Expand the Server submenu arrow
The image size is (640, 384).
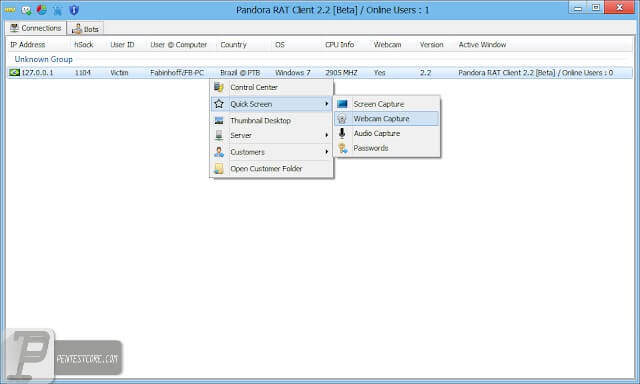327,135
